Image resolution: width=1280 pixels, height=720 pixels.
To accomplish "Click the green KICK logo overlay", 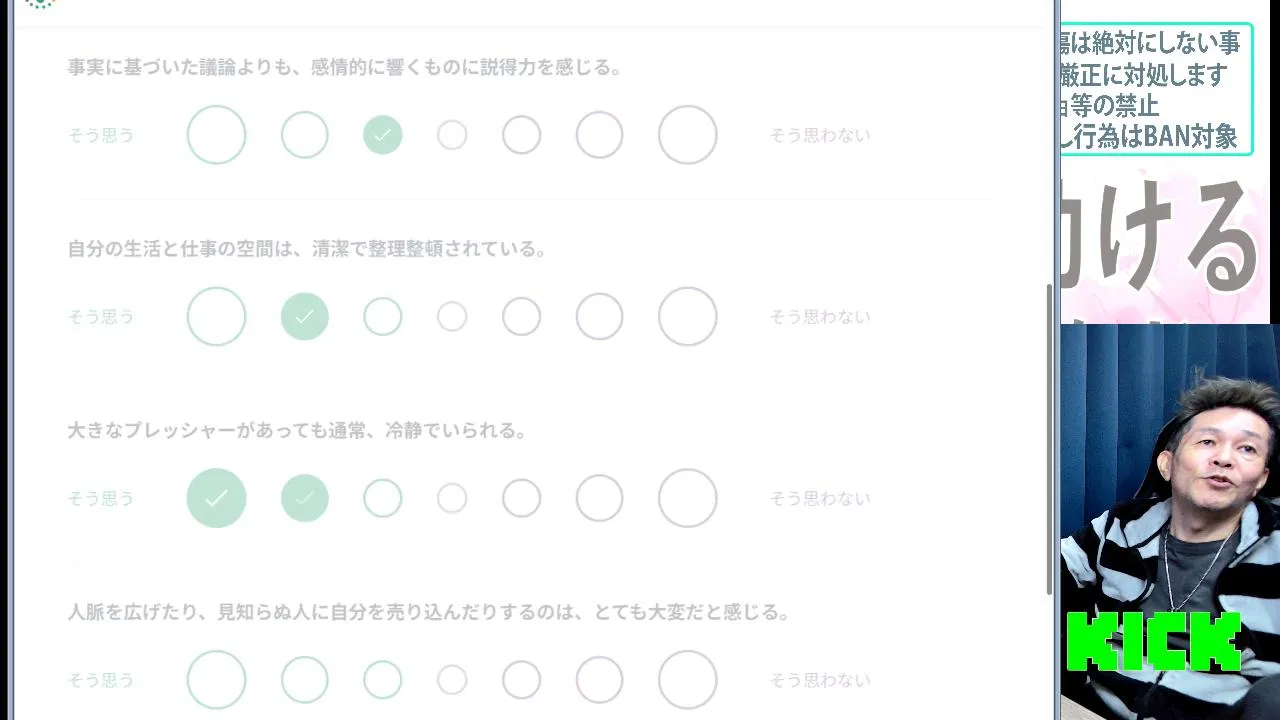I will click(1154, 642).
